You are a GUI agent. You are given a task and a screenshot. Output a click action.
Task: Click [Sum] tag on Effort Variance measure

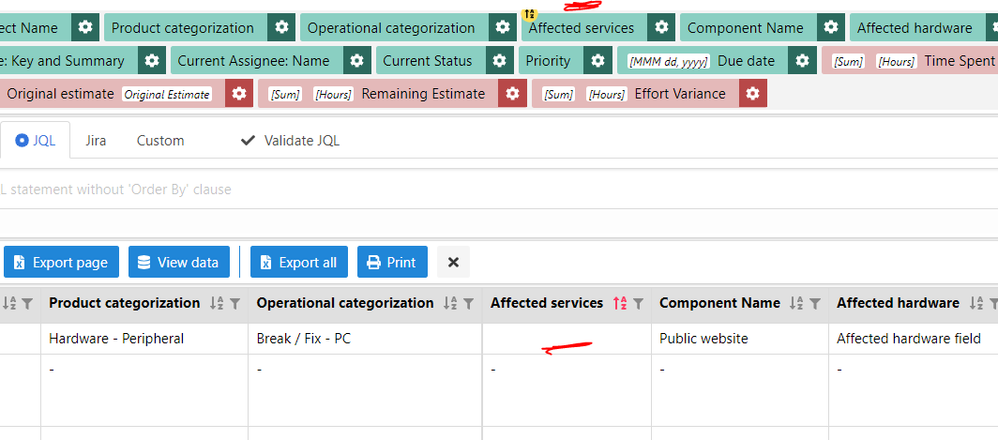[x=558, y=94]
